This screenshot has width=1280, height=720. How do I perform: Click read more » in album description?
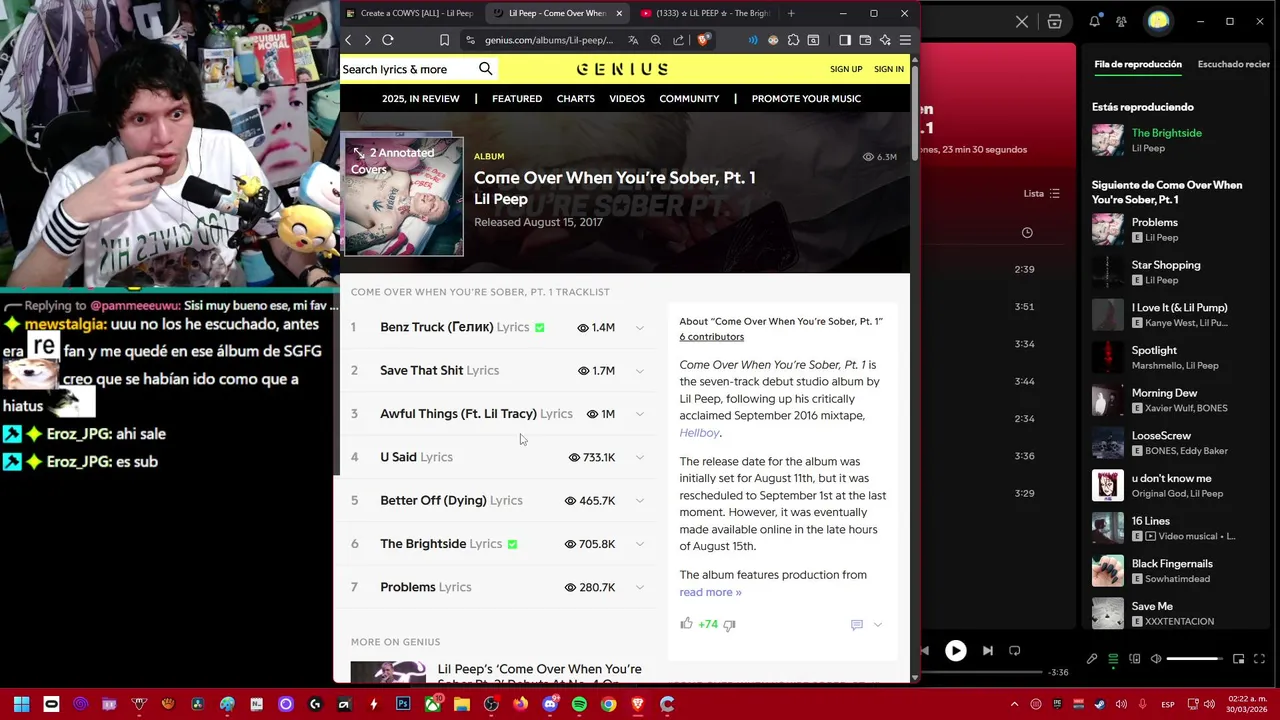pos(710,592)
